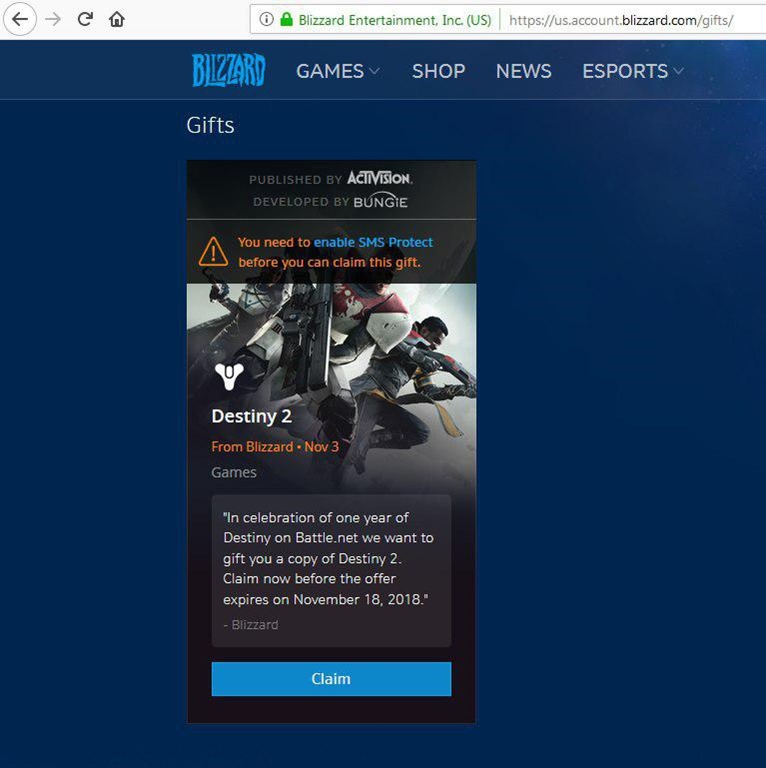Open the NEWS navigation item
Screen dimensions: 766x768
pos(523,71)
